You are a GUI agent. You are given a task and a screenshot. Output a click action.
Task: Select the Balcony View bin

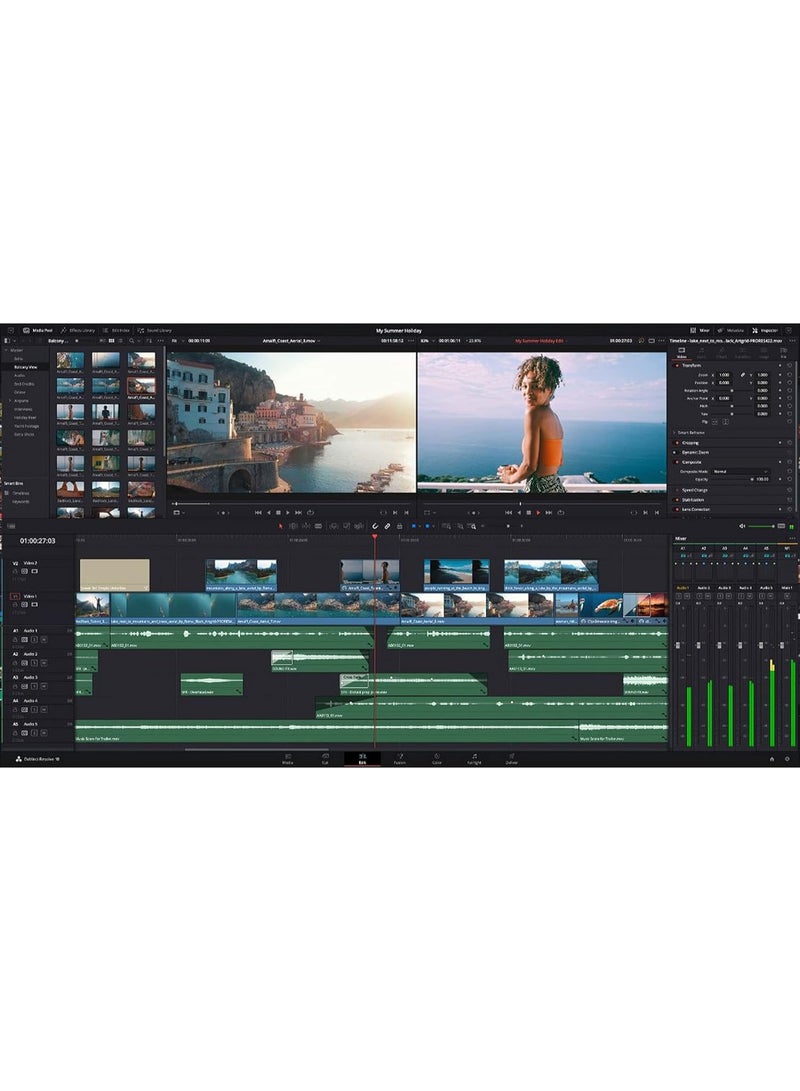click(x=26, y=367)
